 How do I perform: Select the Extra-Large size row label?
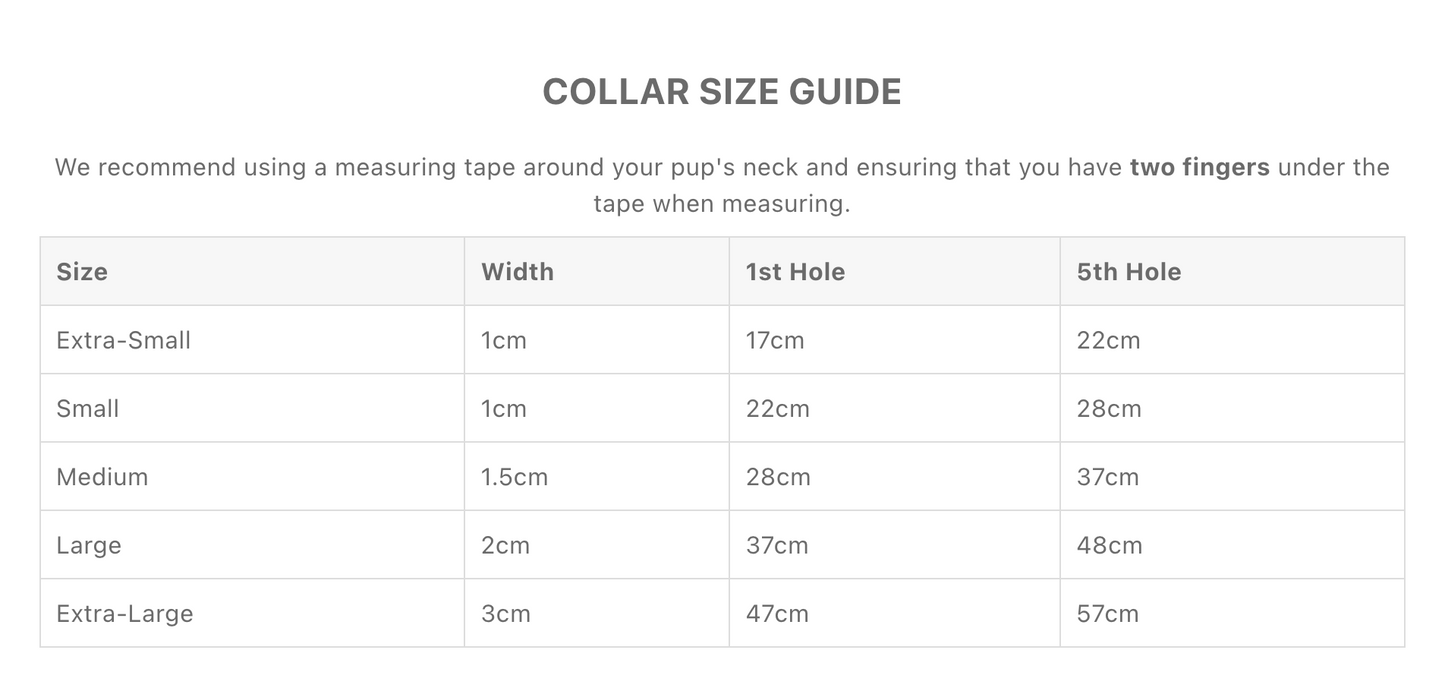(x=125, y=614)
